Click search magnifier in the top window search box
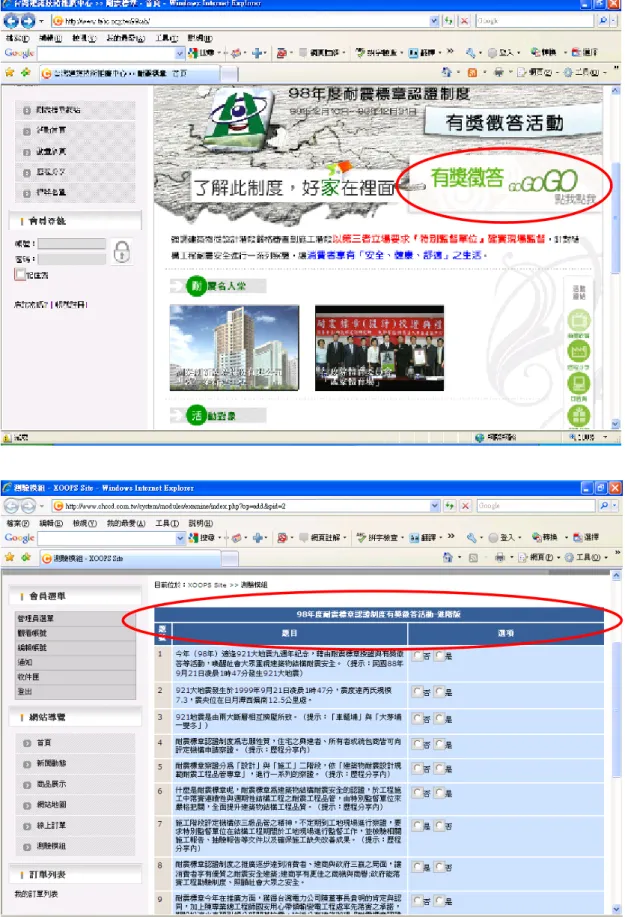This screenshot has height=917, width=625. click(x=603, y=20)
